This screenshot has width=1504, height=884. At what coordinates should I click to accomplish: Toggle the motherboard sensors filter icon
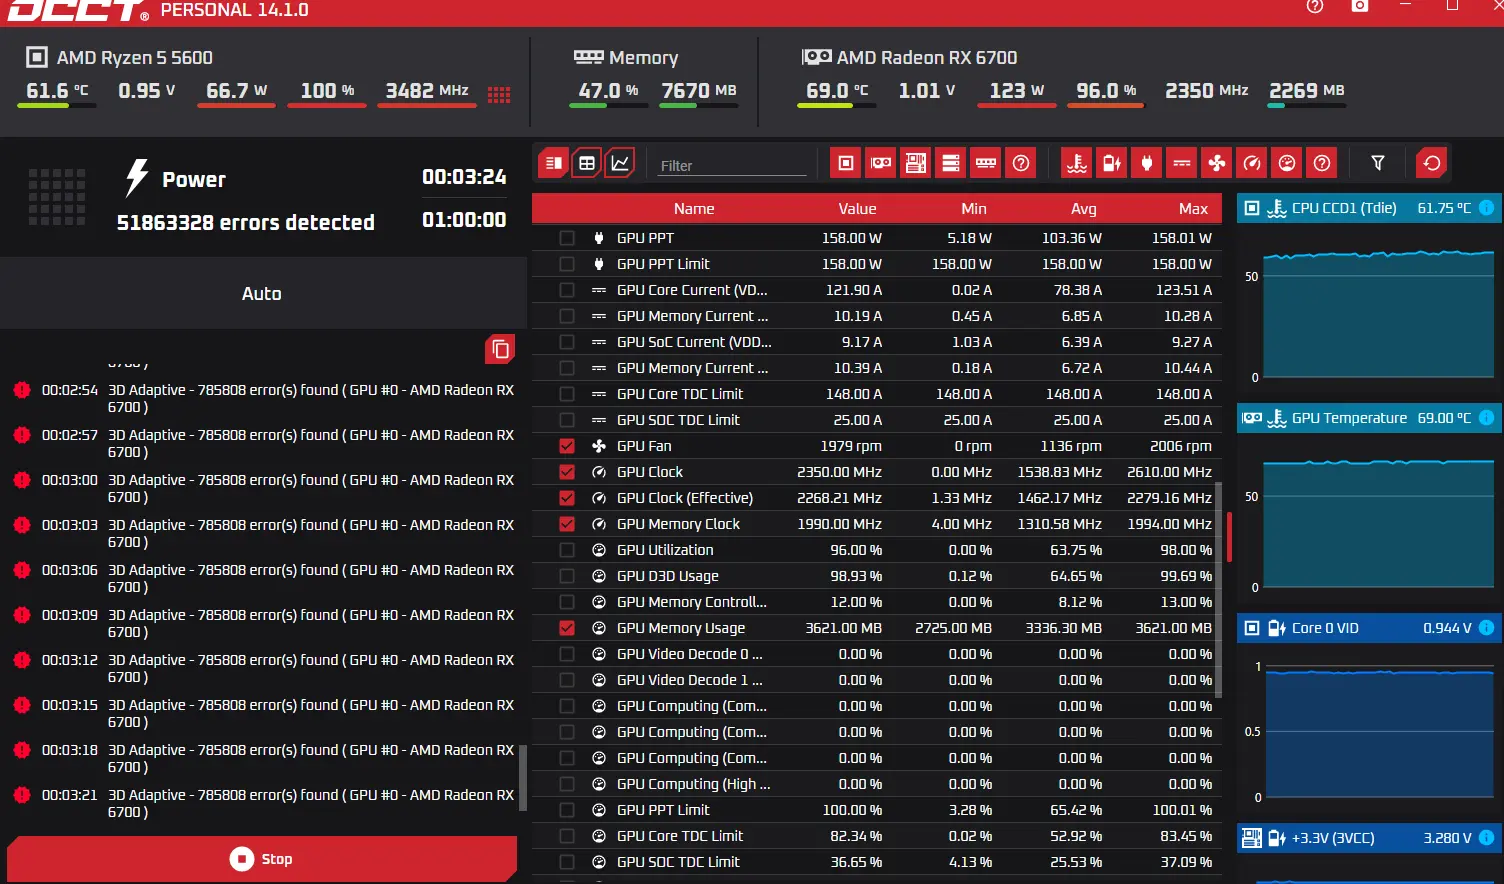coord(916,163)
